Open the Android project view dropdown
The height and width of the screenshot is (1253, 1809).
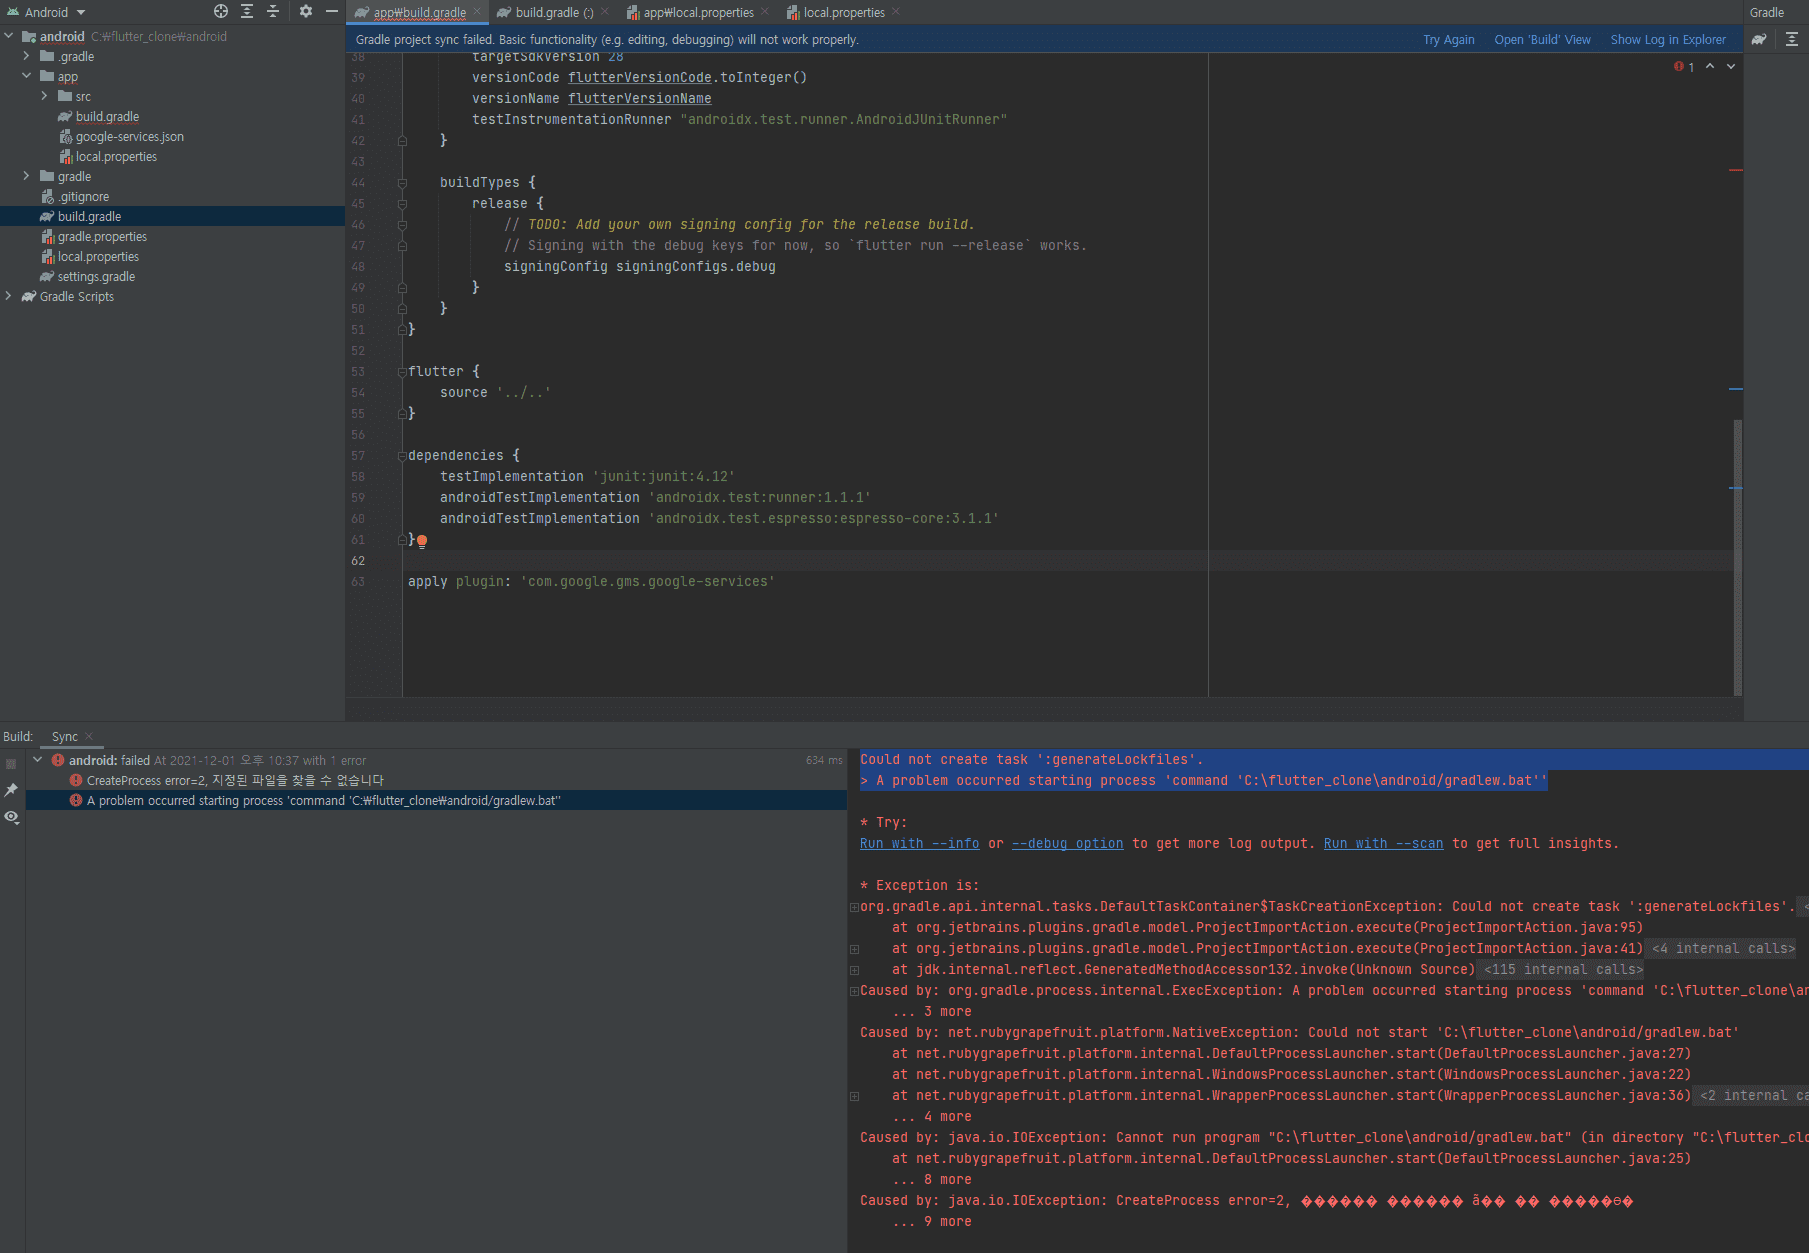(48, 12)
